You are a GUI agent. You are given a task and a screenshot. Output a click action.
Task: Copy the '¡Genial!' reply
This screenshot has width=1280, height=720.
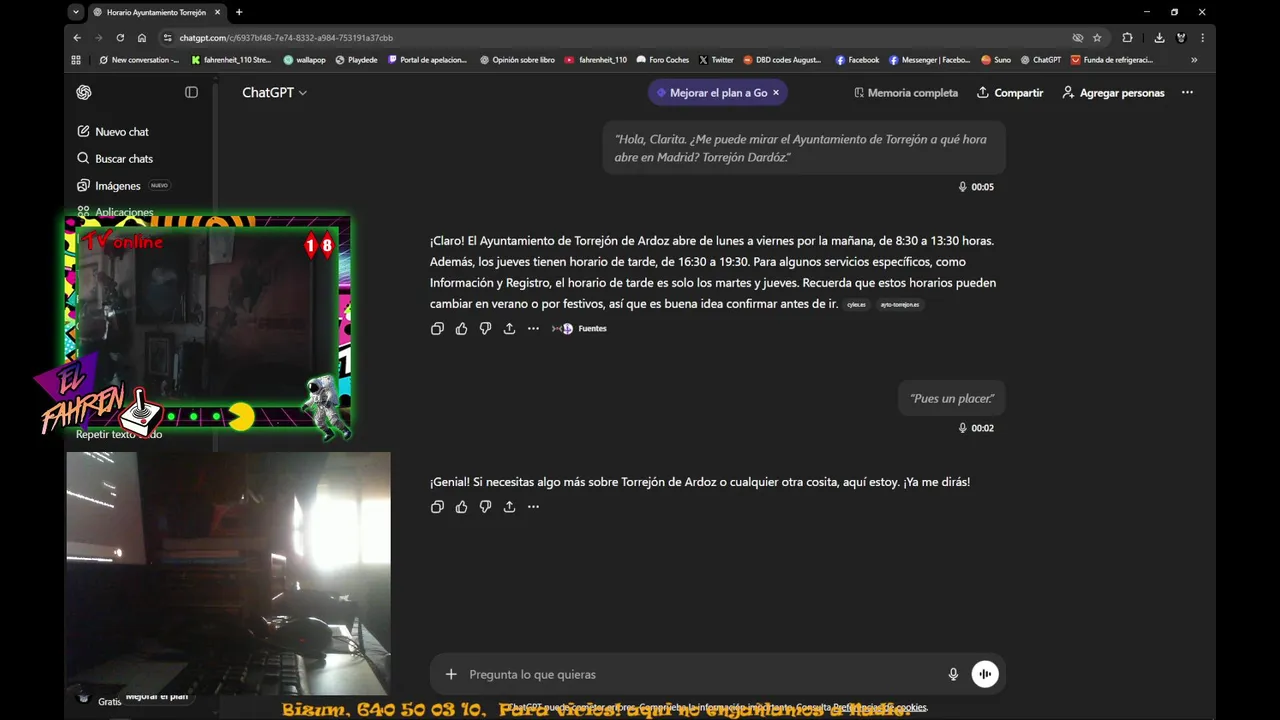click(x=437, y=507)
